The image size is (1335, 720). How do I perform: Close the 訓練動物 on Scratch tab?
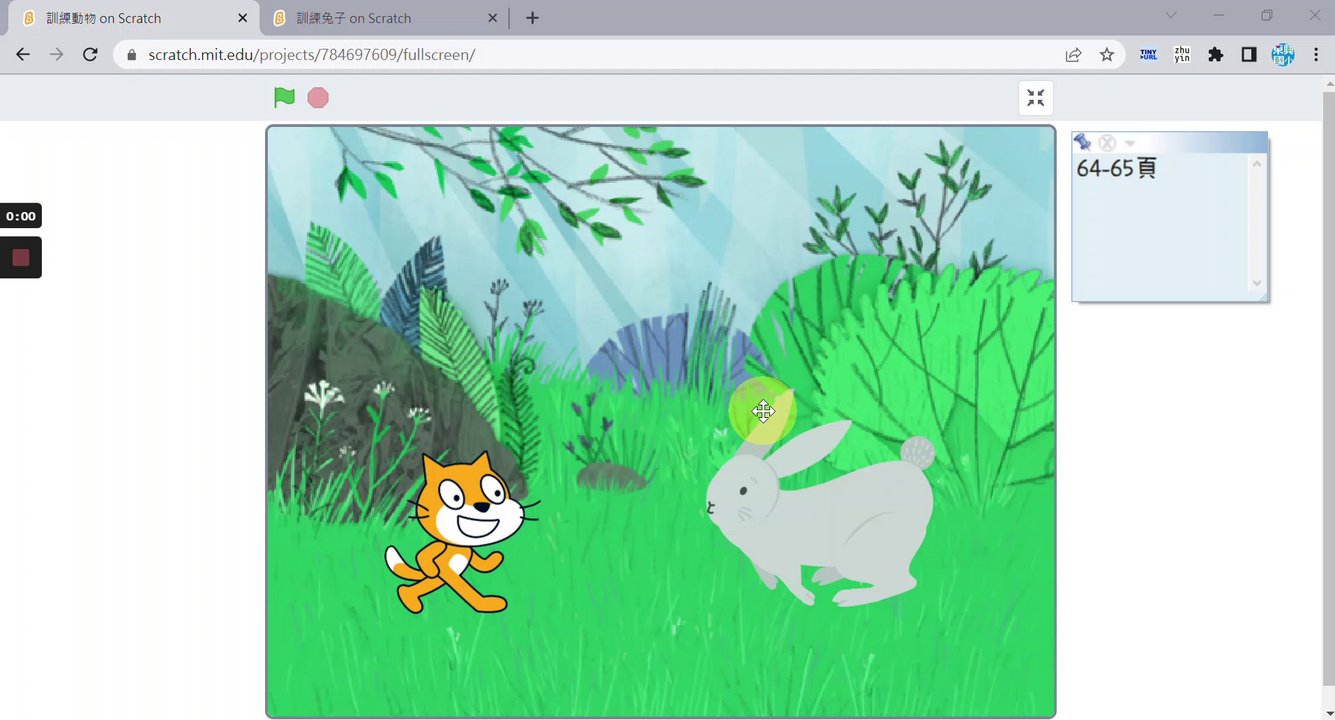243,18
